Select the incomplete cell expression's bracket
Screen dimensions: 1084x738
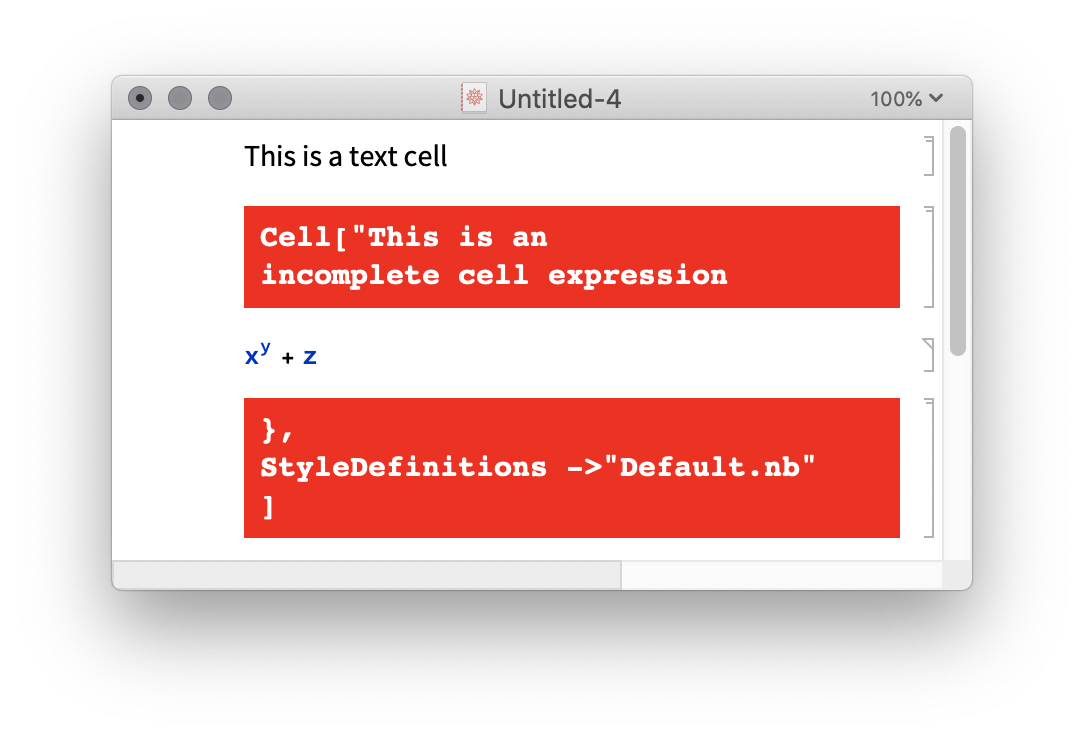point(929,257)
